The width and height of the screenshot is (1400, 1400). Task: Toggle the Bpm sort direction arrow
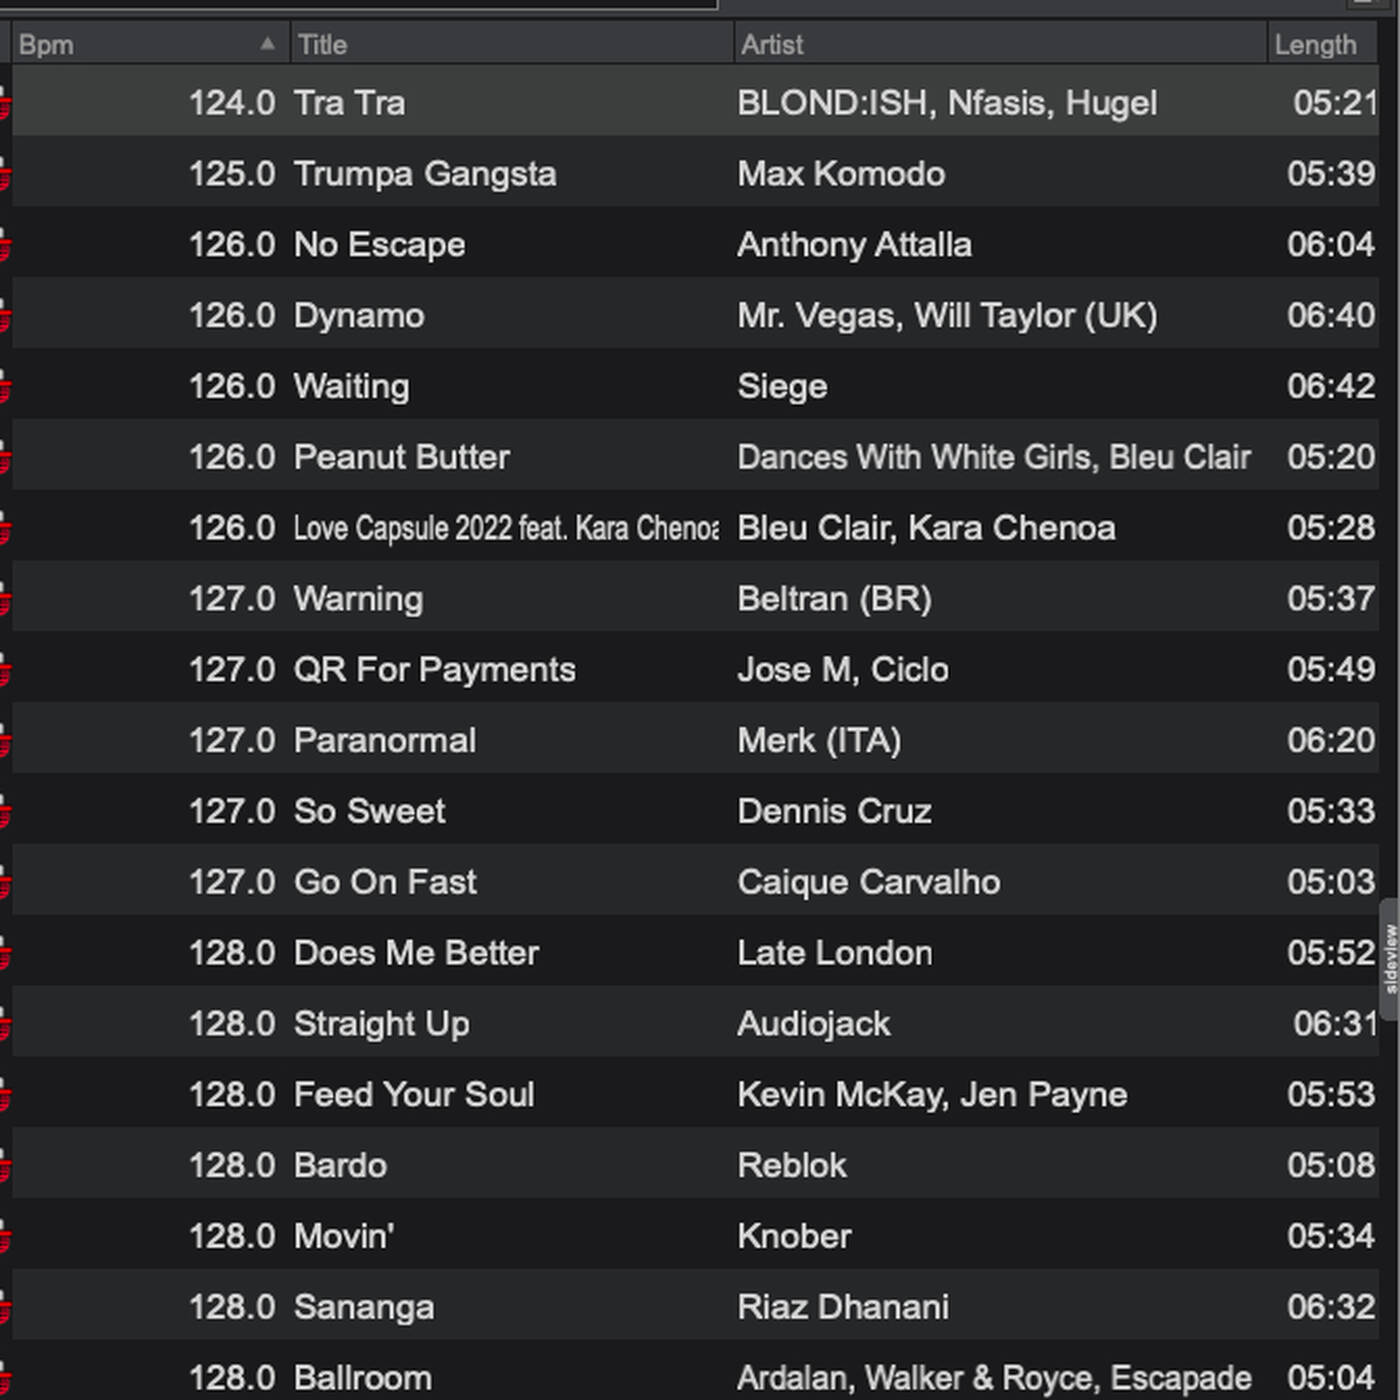tap(267, 44)
